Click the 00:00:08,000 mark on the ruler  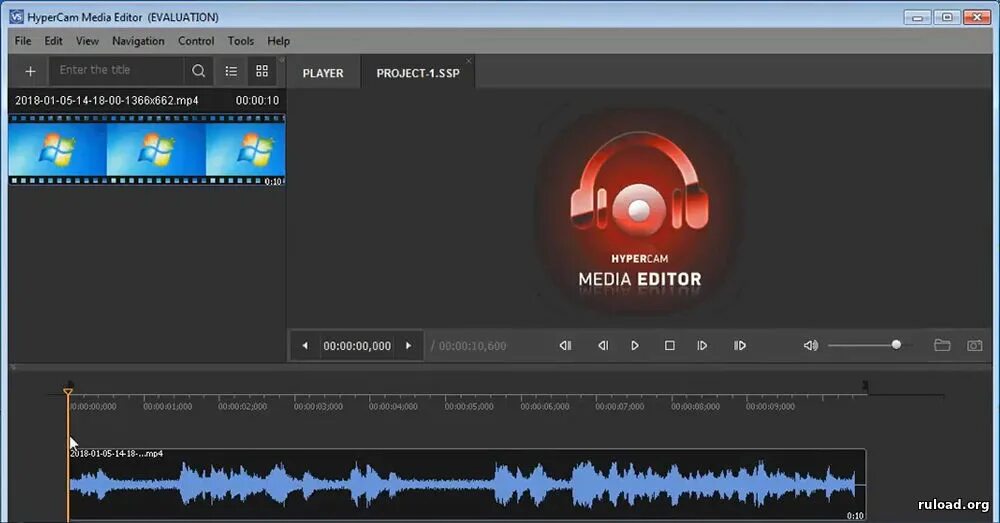695,406
